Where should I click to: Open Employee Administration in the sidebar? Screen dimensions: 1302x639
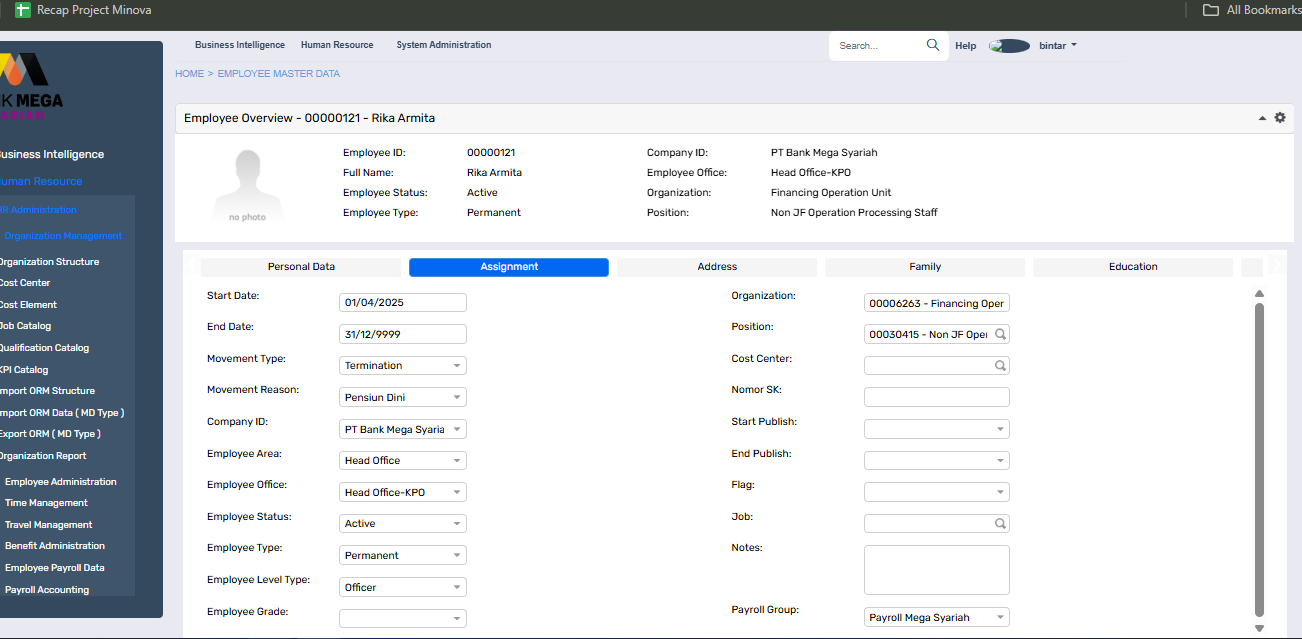point(60,482)
